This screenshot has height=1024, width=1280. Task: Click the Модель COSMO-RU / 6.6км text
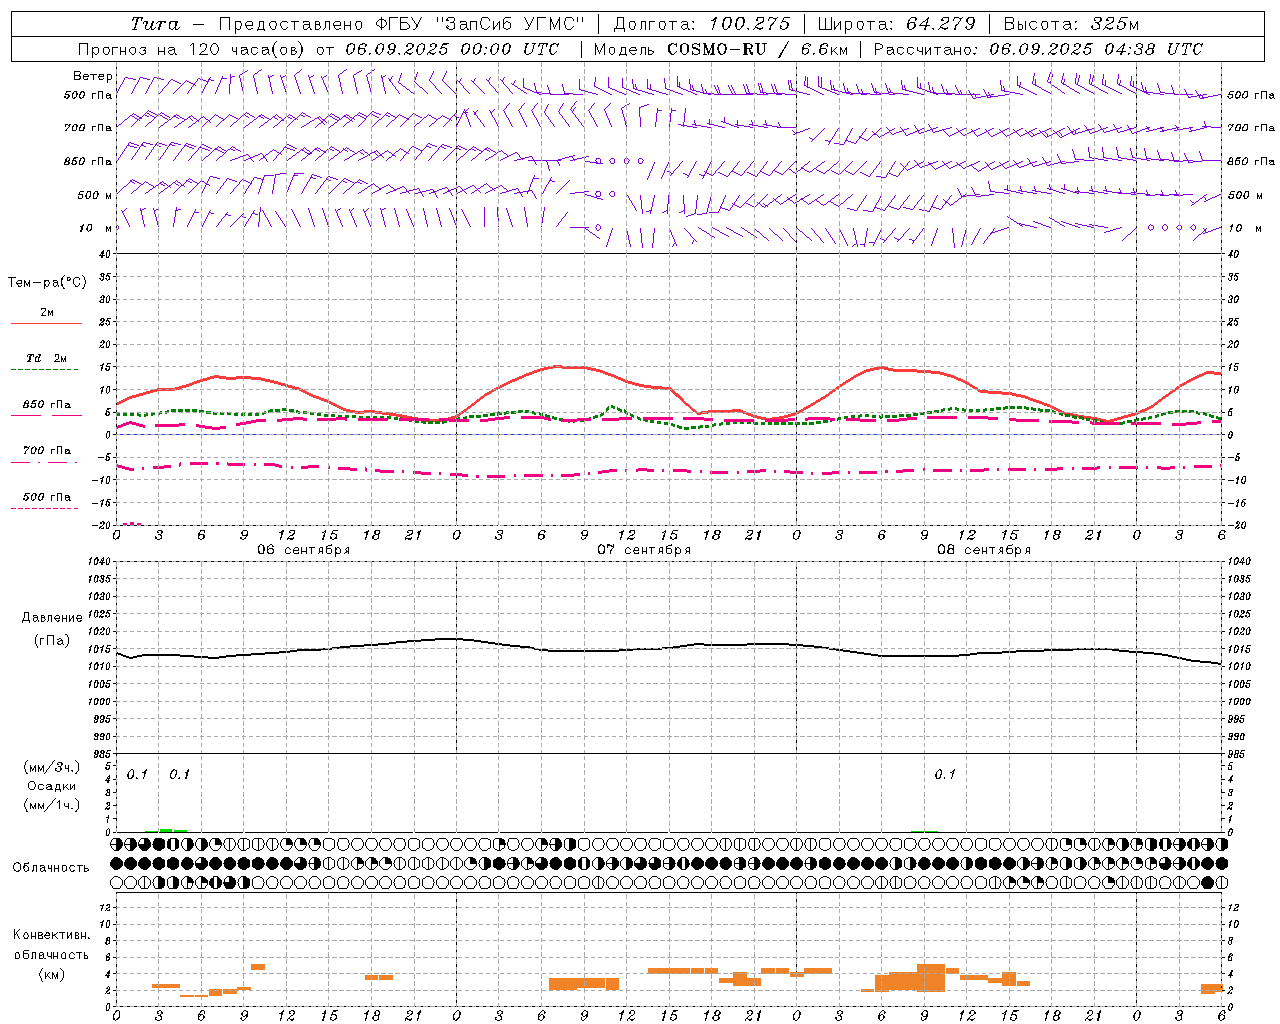721,49
